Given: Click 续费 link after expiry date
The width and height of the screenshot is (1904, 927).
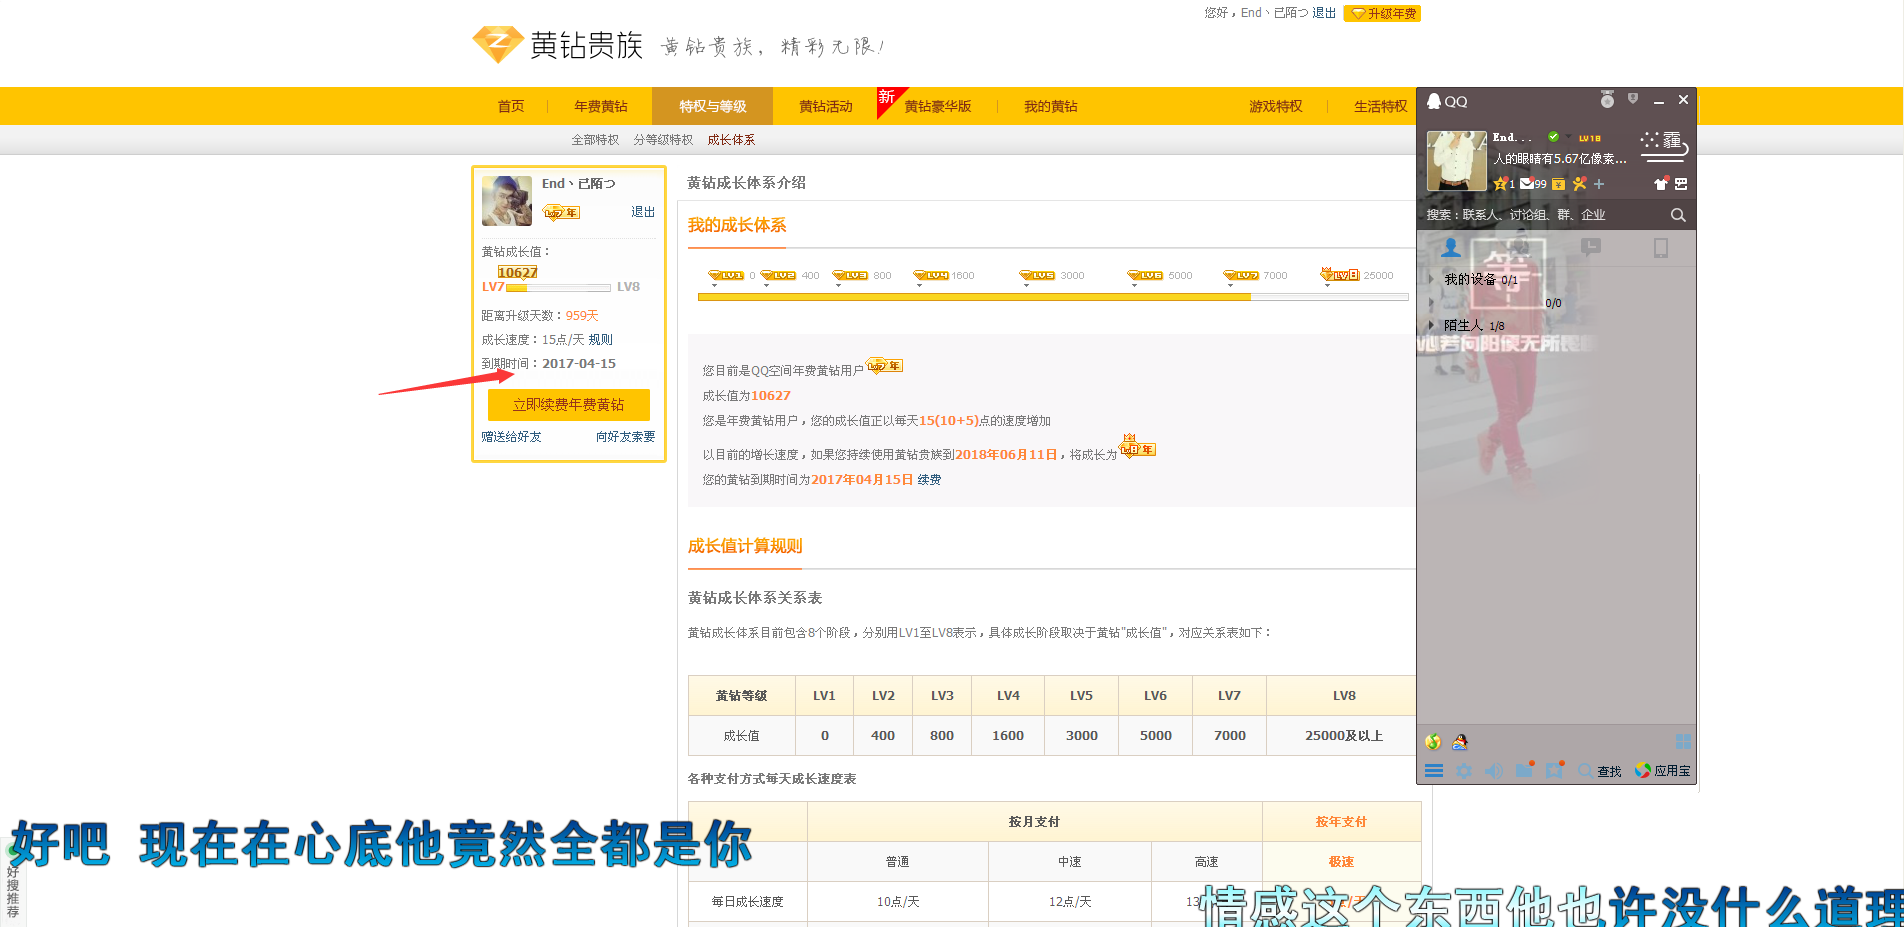Looking at the screenshot, I should click(929, 480).
